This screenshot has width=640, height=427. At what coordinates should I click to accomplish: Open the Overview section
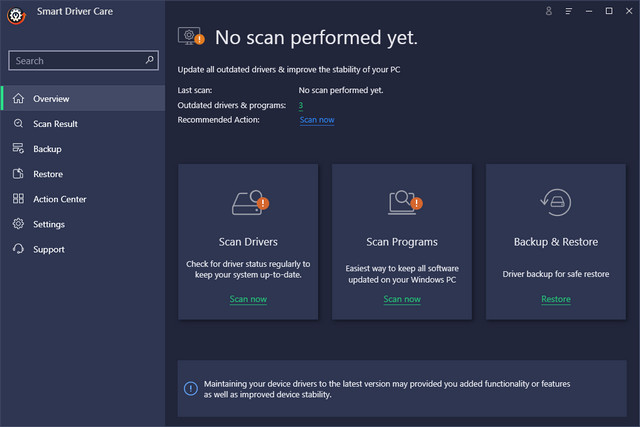(51, 99)
